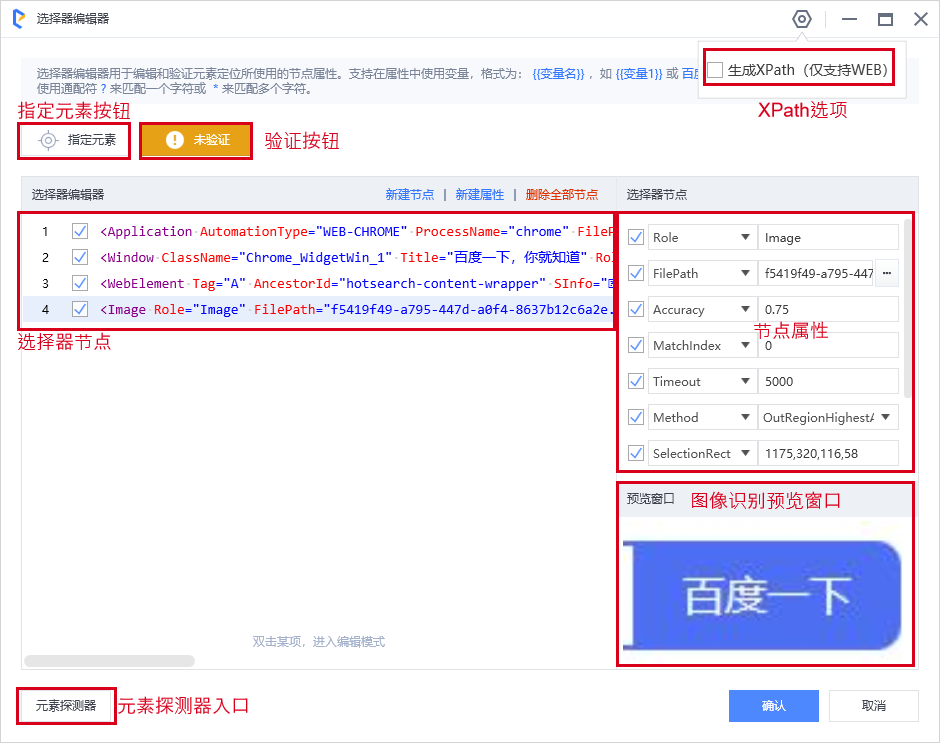
Task: Click the horizontal scrollbar under the node list
Action: [109, 661]
